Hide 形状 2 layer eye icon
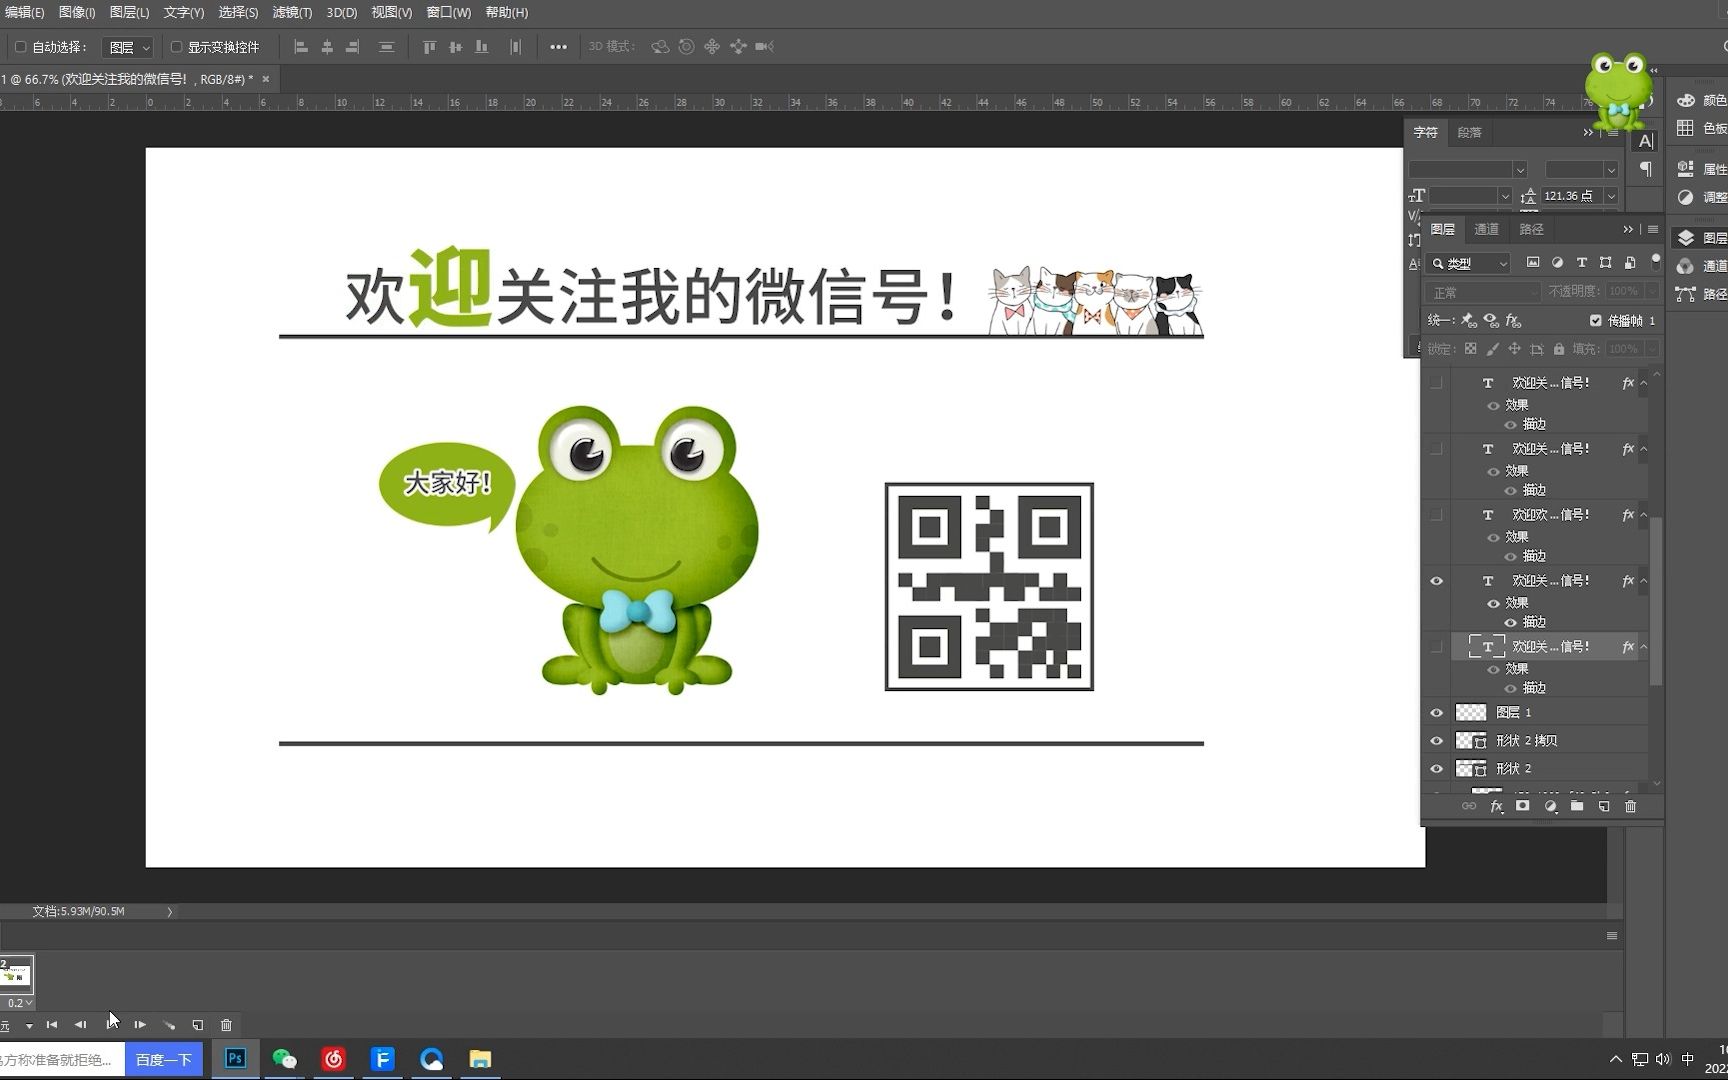 coord(1436,769)
